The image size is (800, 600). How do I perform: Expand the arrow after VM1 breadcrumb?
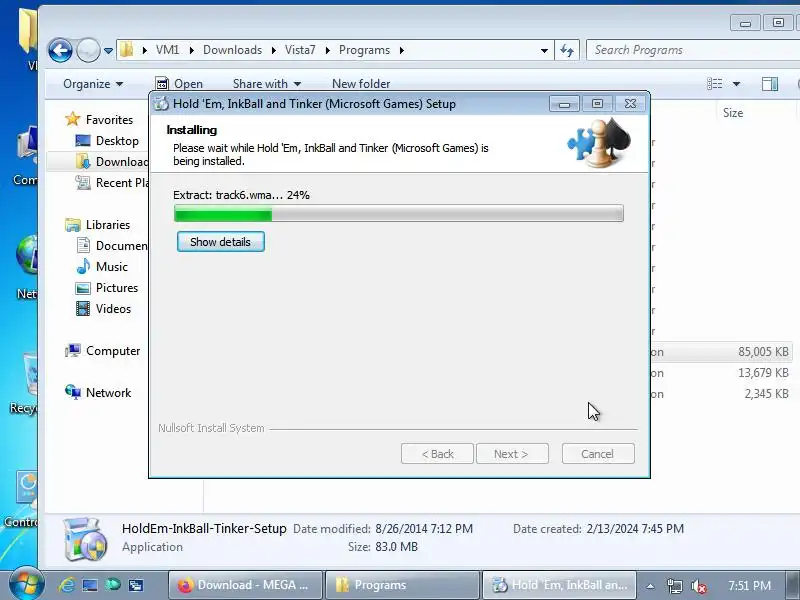pos(192,50)
